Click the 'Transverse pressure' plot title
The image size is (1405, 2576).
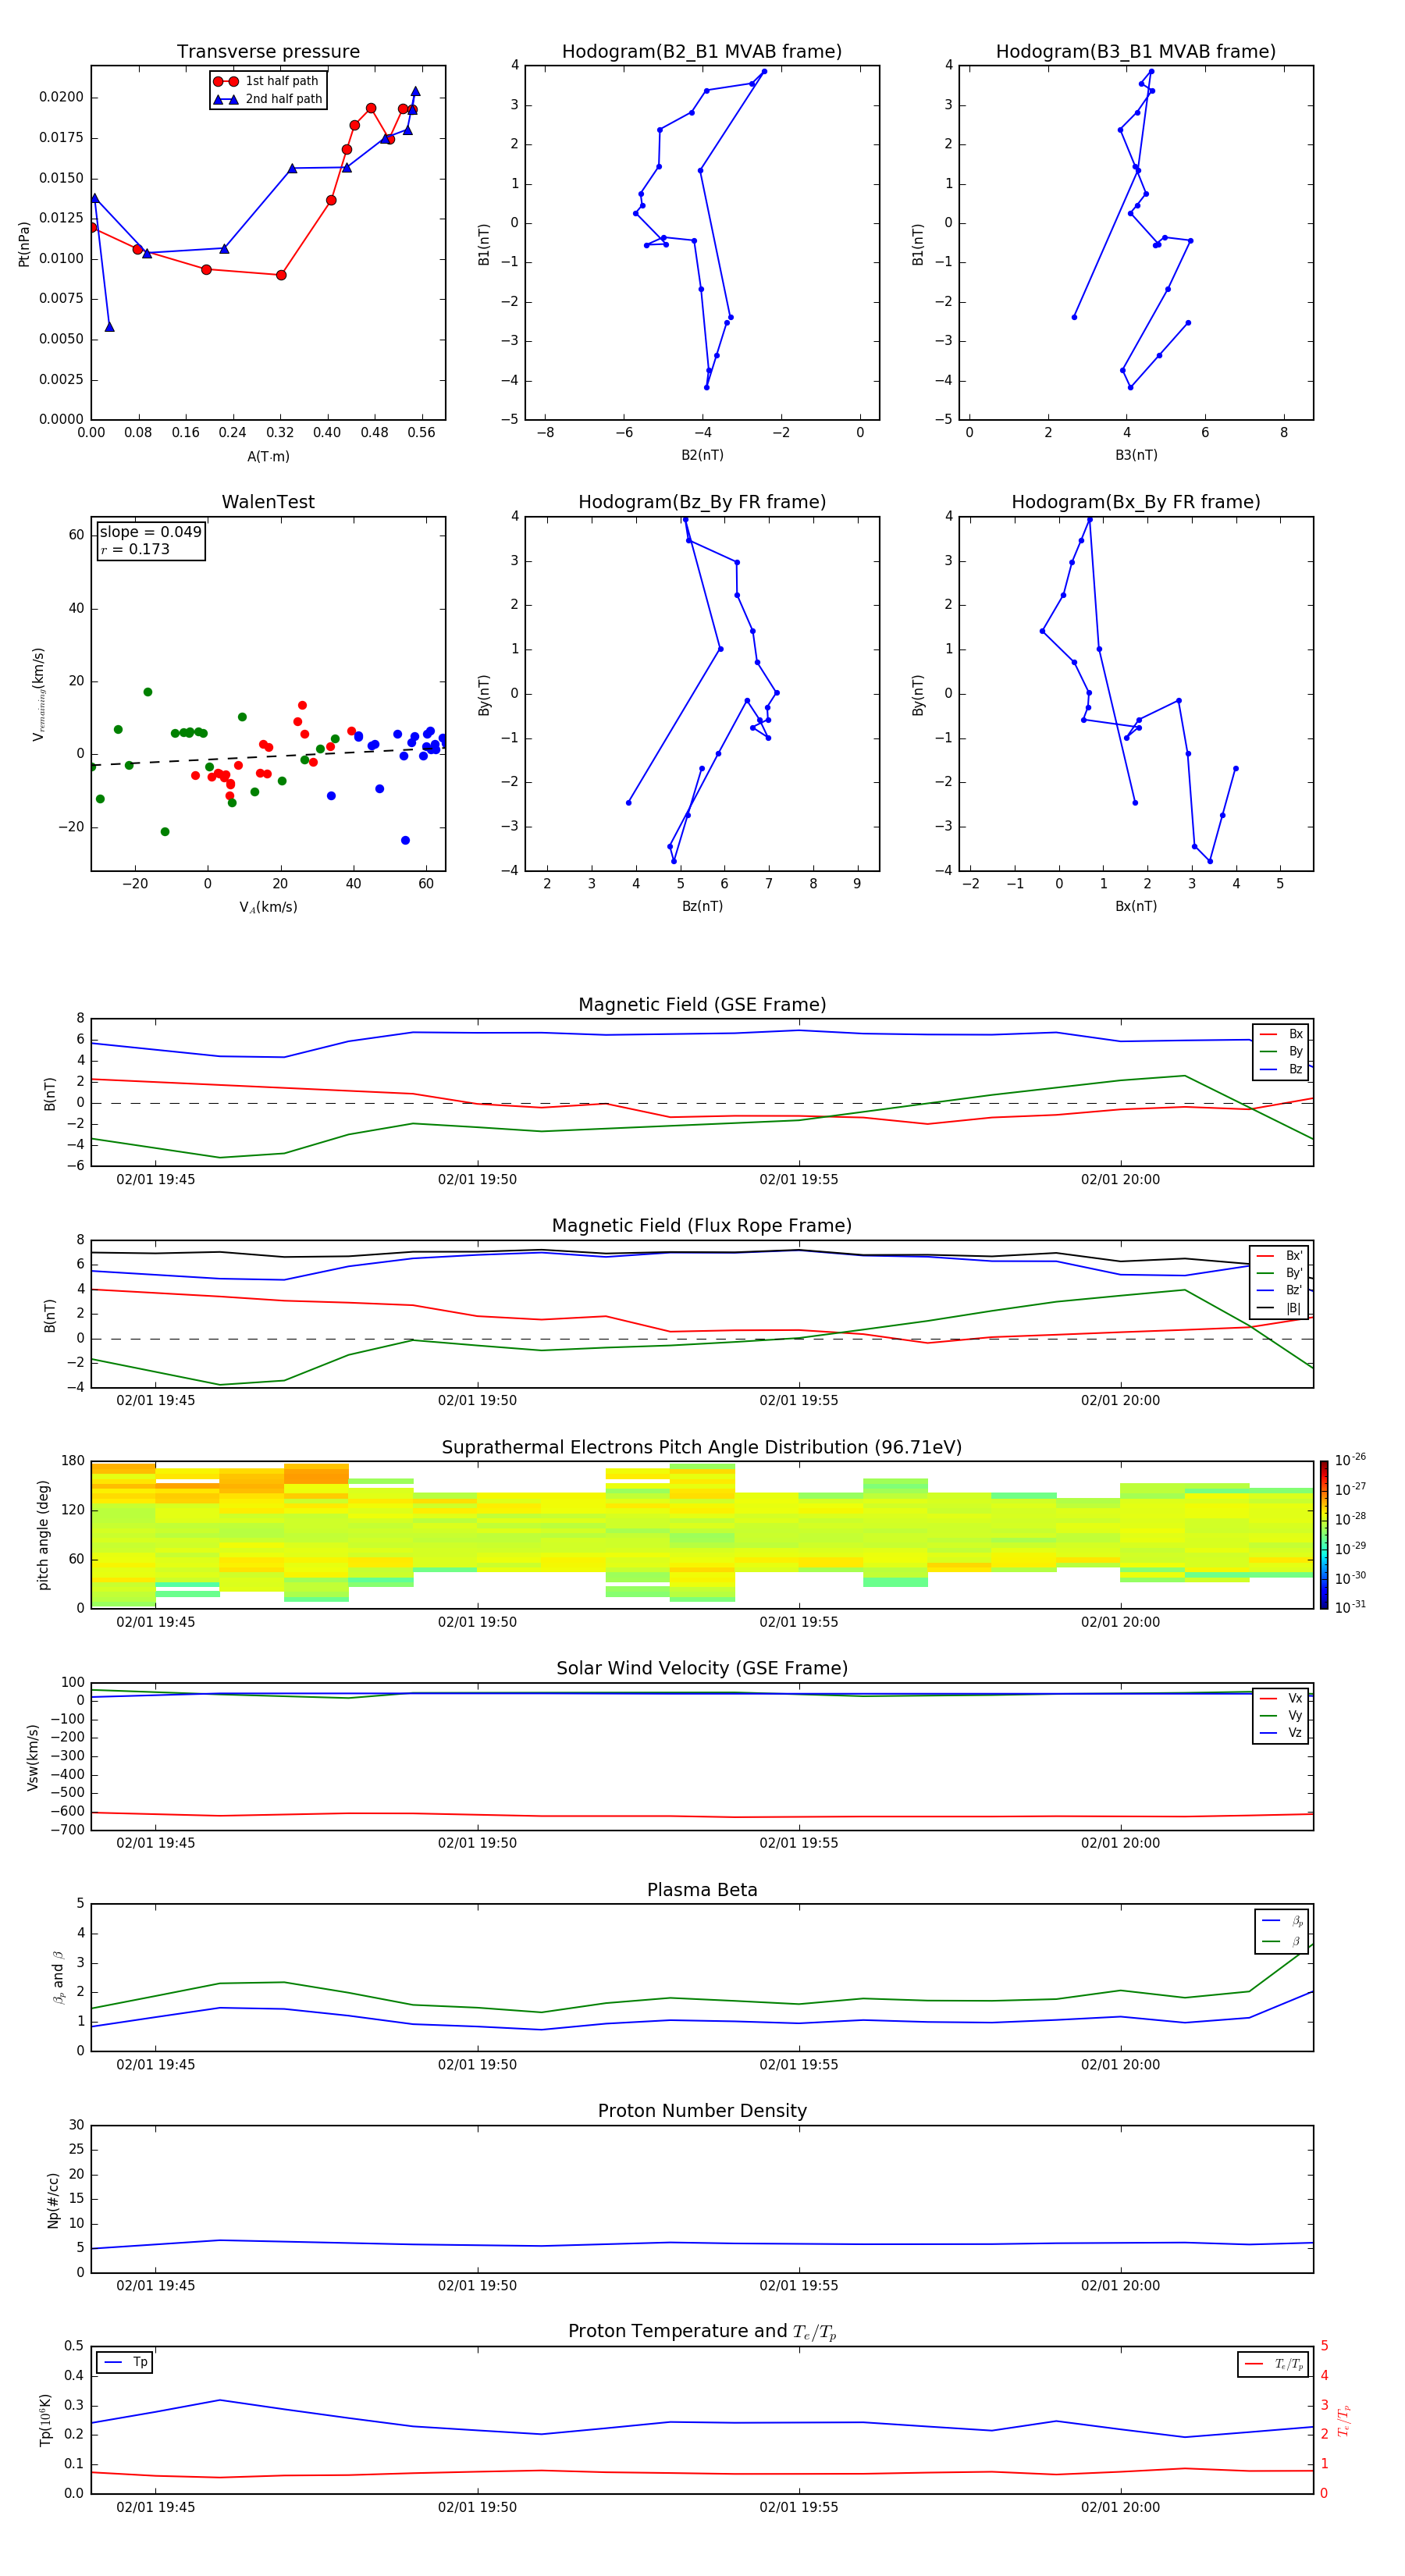point(268,52)
